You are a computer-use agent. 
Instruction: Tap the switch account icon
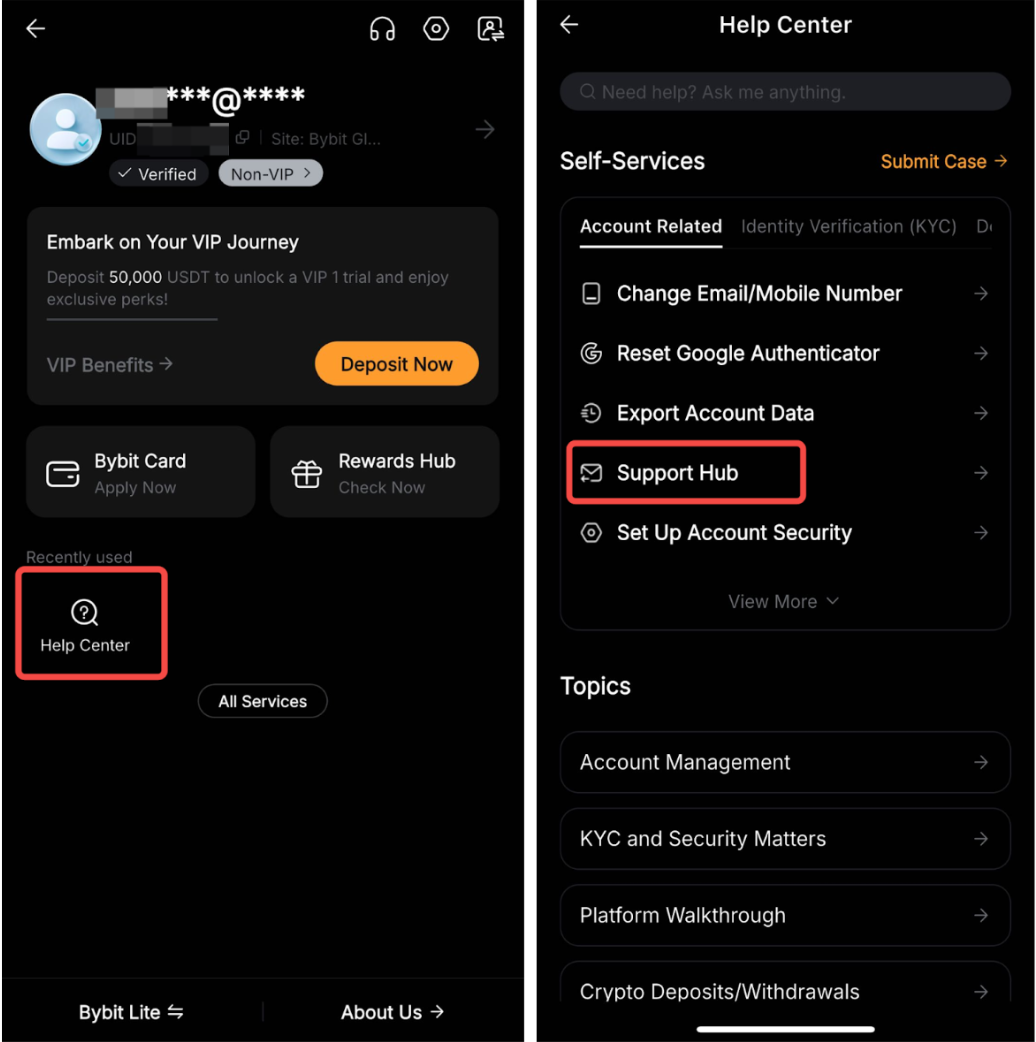pos(490,29)
